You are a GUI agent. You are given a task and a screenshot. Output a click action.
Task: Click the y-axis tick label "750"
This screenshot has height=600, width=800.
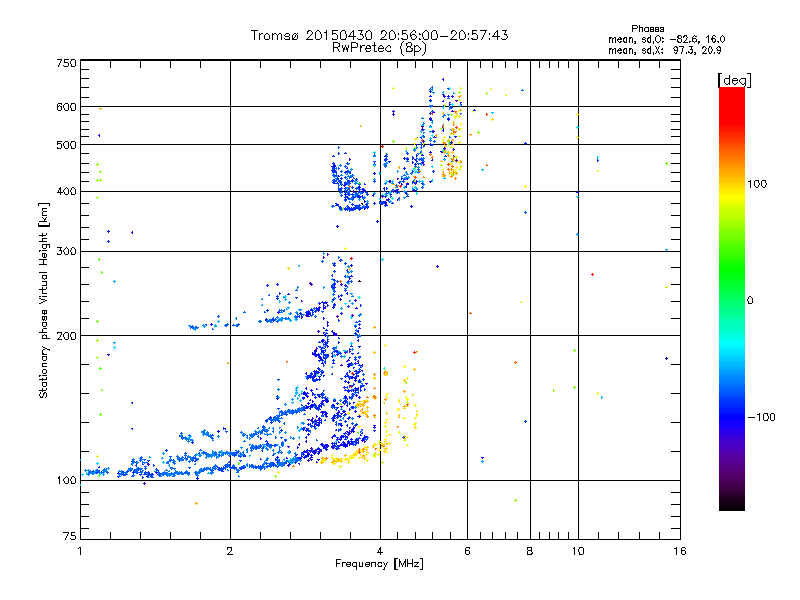coord(66,63)
